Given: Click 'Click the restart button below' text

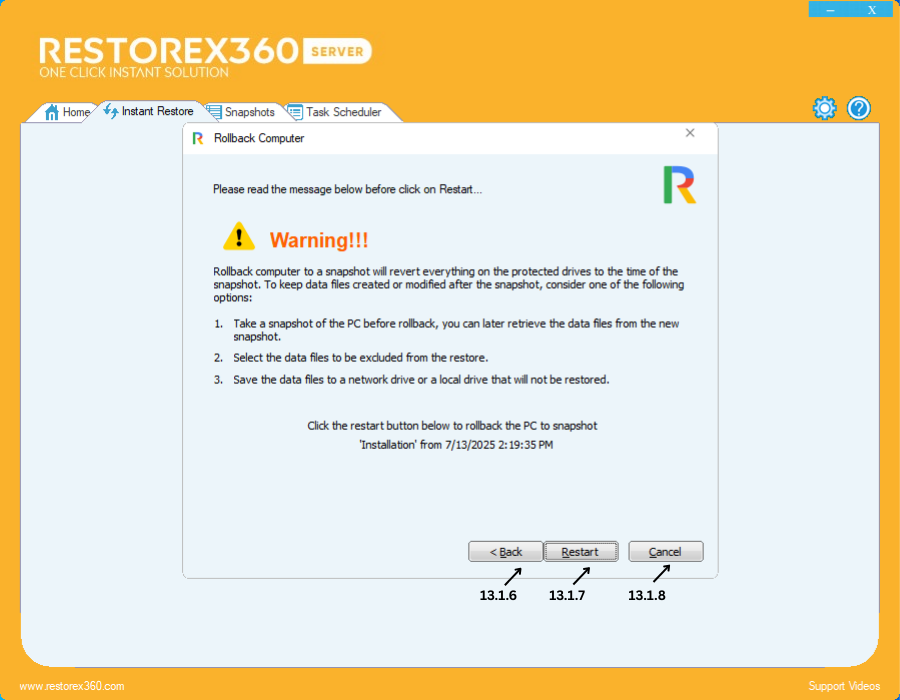Looking at the screenshot, I should [x=452, y=426].
